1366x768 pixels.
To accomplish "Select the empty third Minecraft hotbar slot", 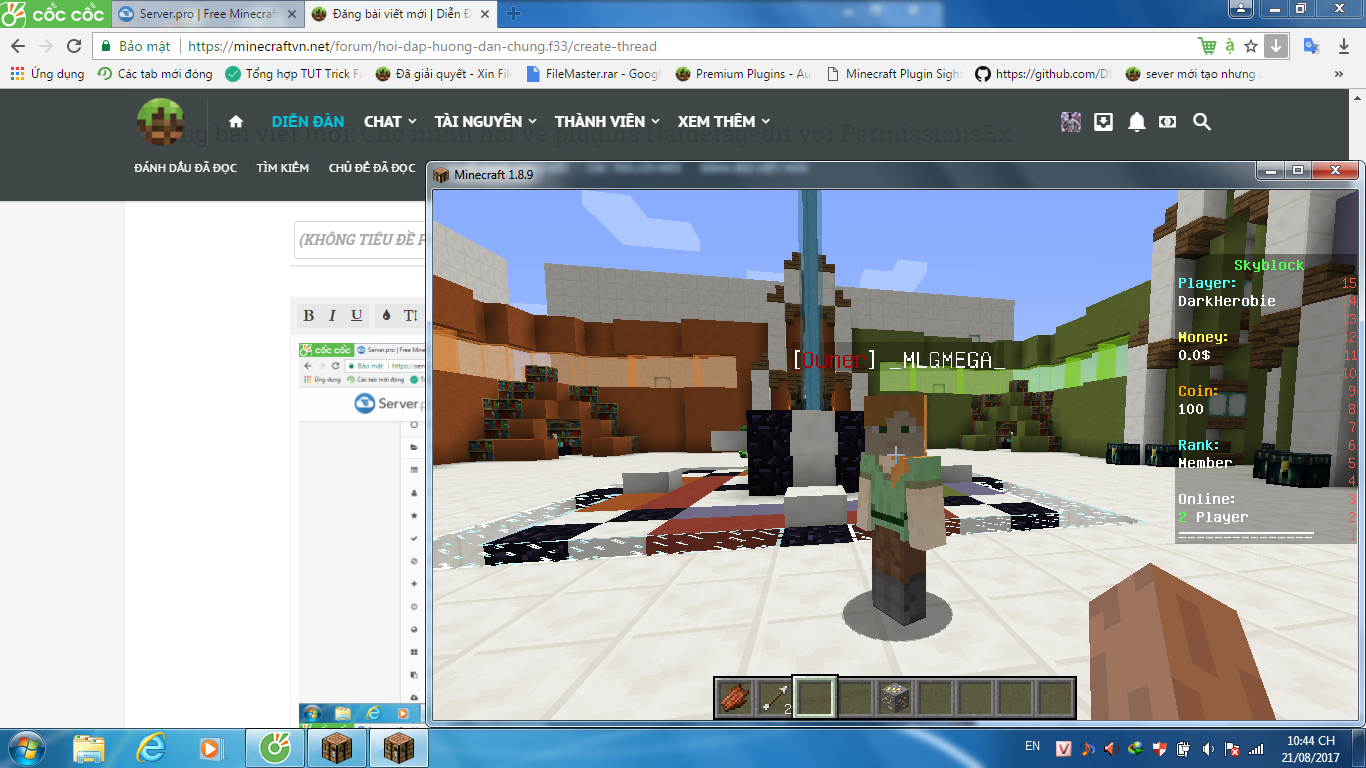I will [x=815, y=697].
